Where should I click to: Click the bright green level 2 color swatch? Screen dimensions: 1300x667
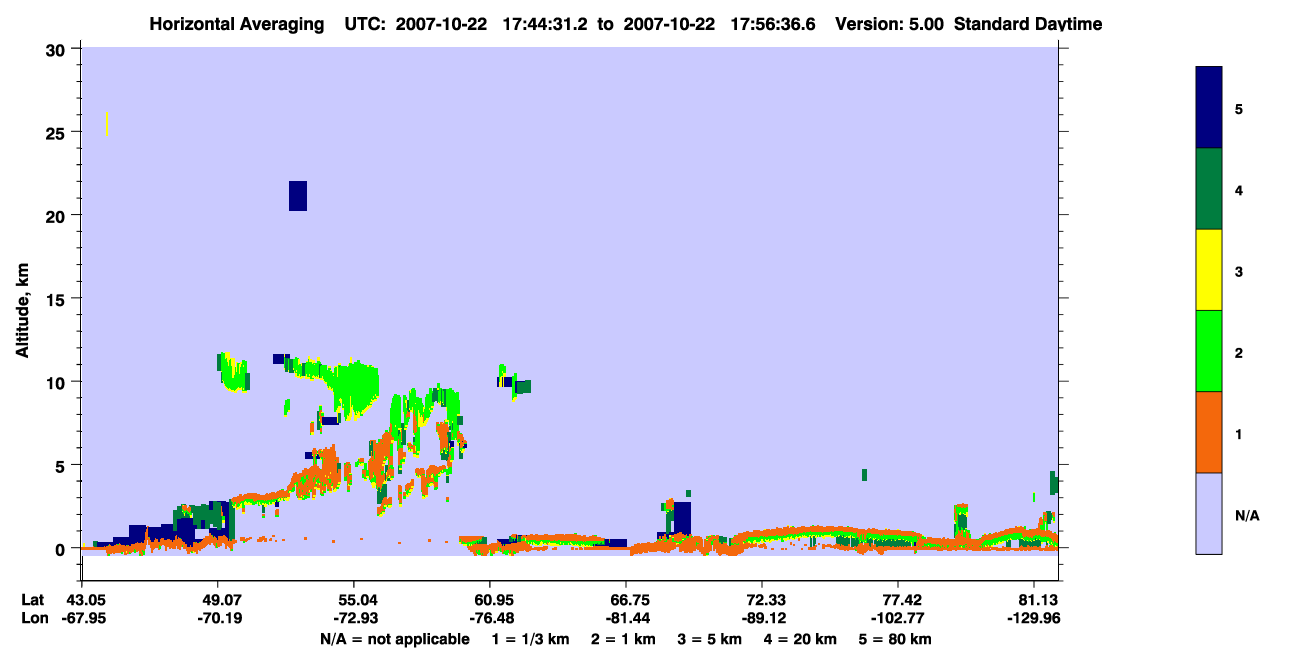[1209, 351]
